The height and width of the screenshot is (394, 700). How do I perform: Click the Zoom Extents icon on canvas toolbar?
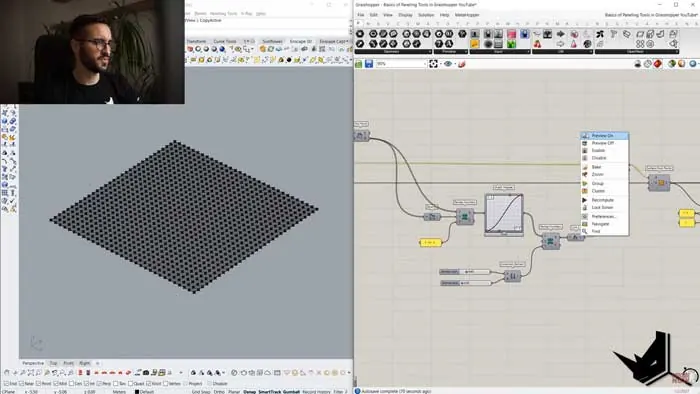(x=433, y=64)
